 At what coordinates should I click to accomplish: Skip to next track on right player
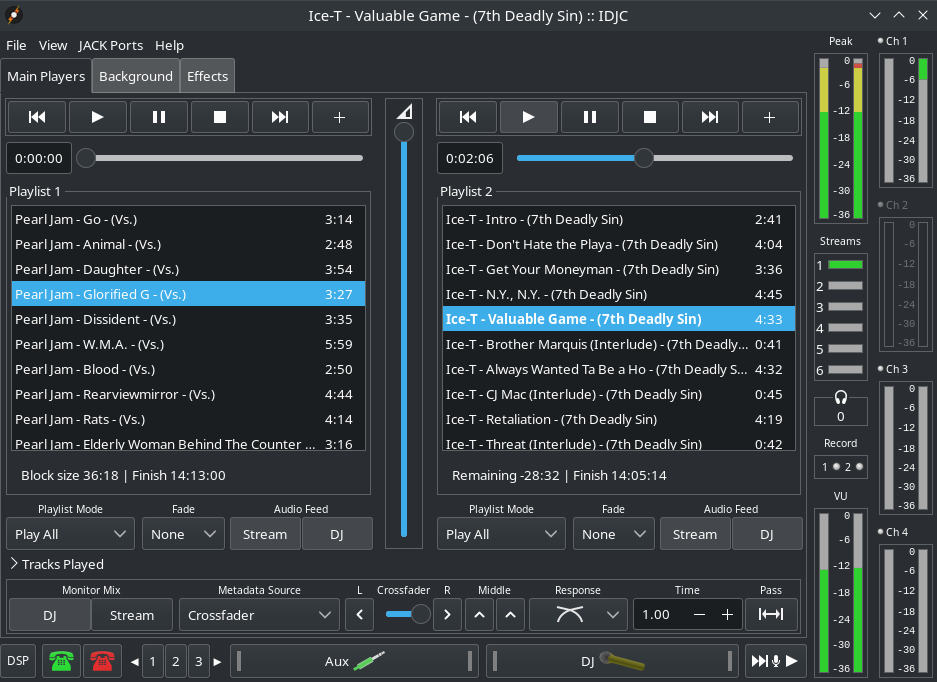[710, 117]
